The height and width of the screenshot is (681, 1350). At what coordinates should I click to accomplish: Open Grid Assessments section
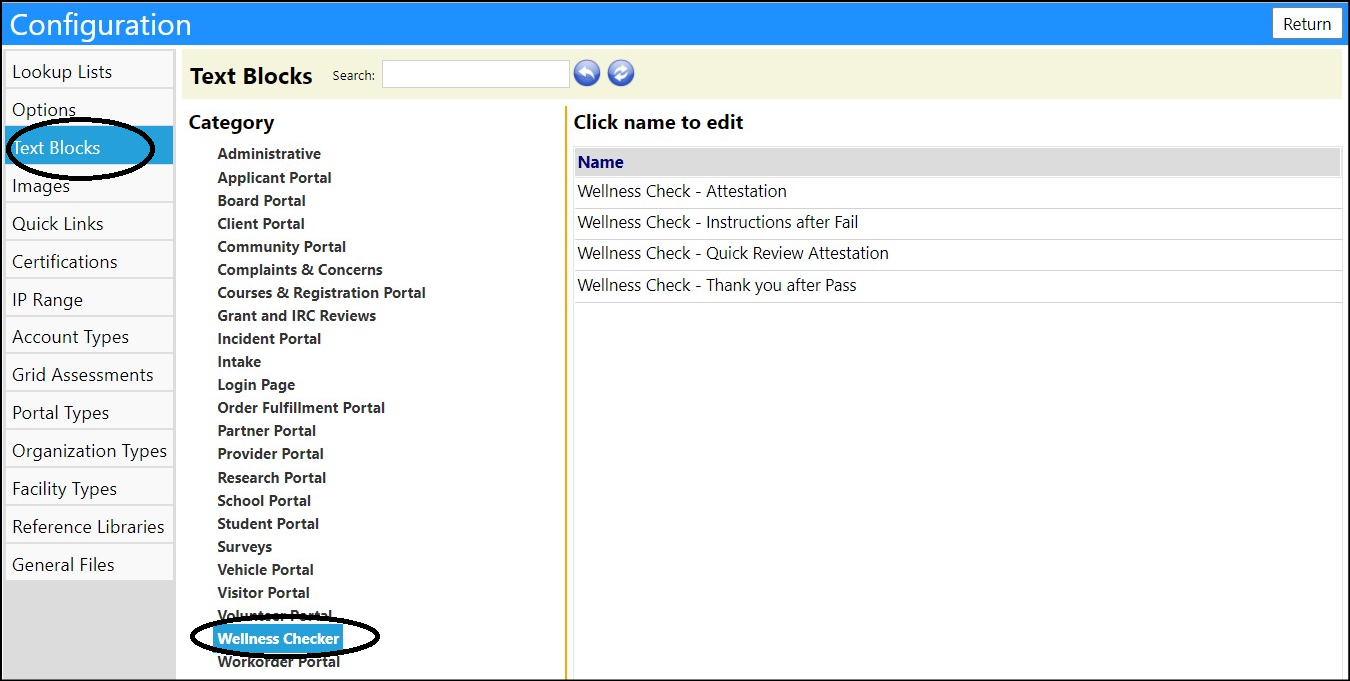[x=89, y=375]
